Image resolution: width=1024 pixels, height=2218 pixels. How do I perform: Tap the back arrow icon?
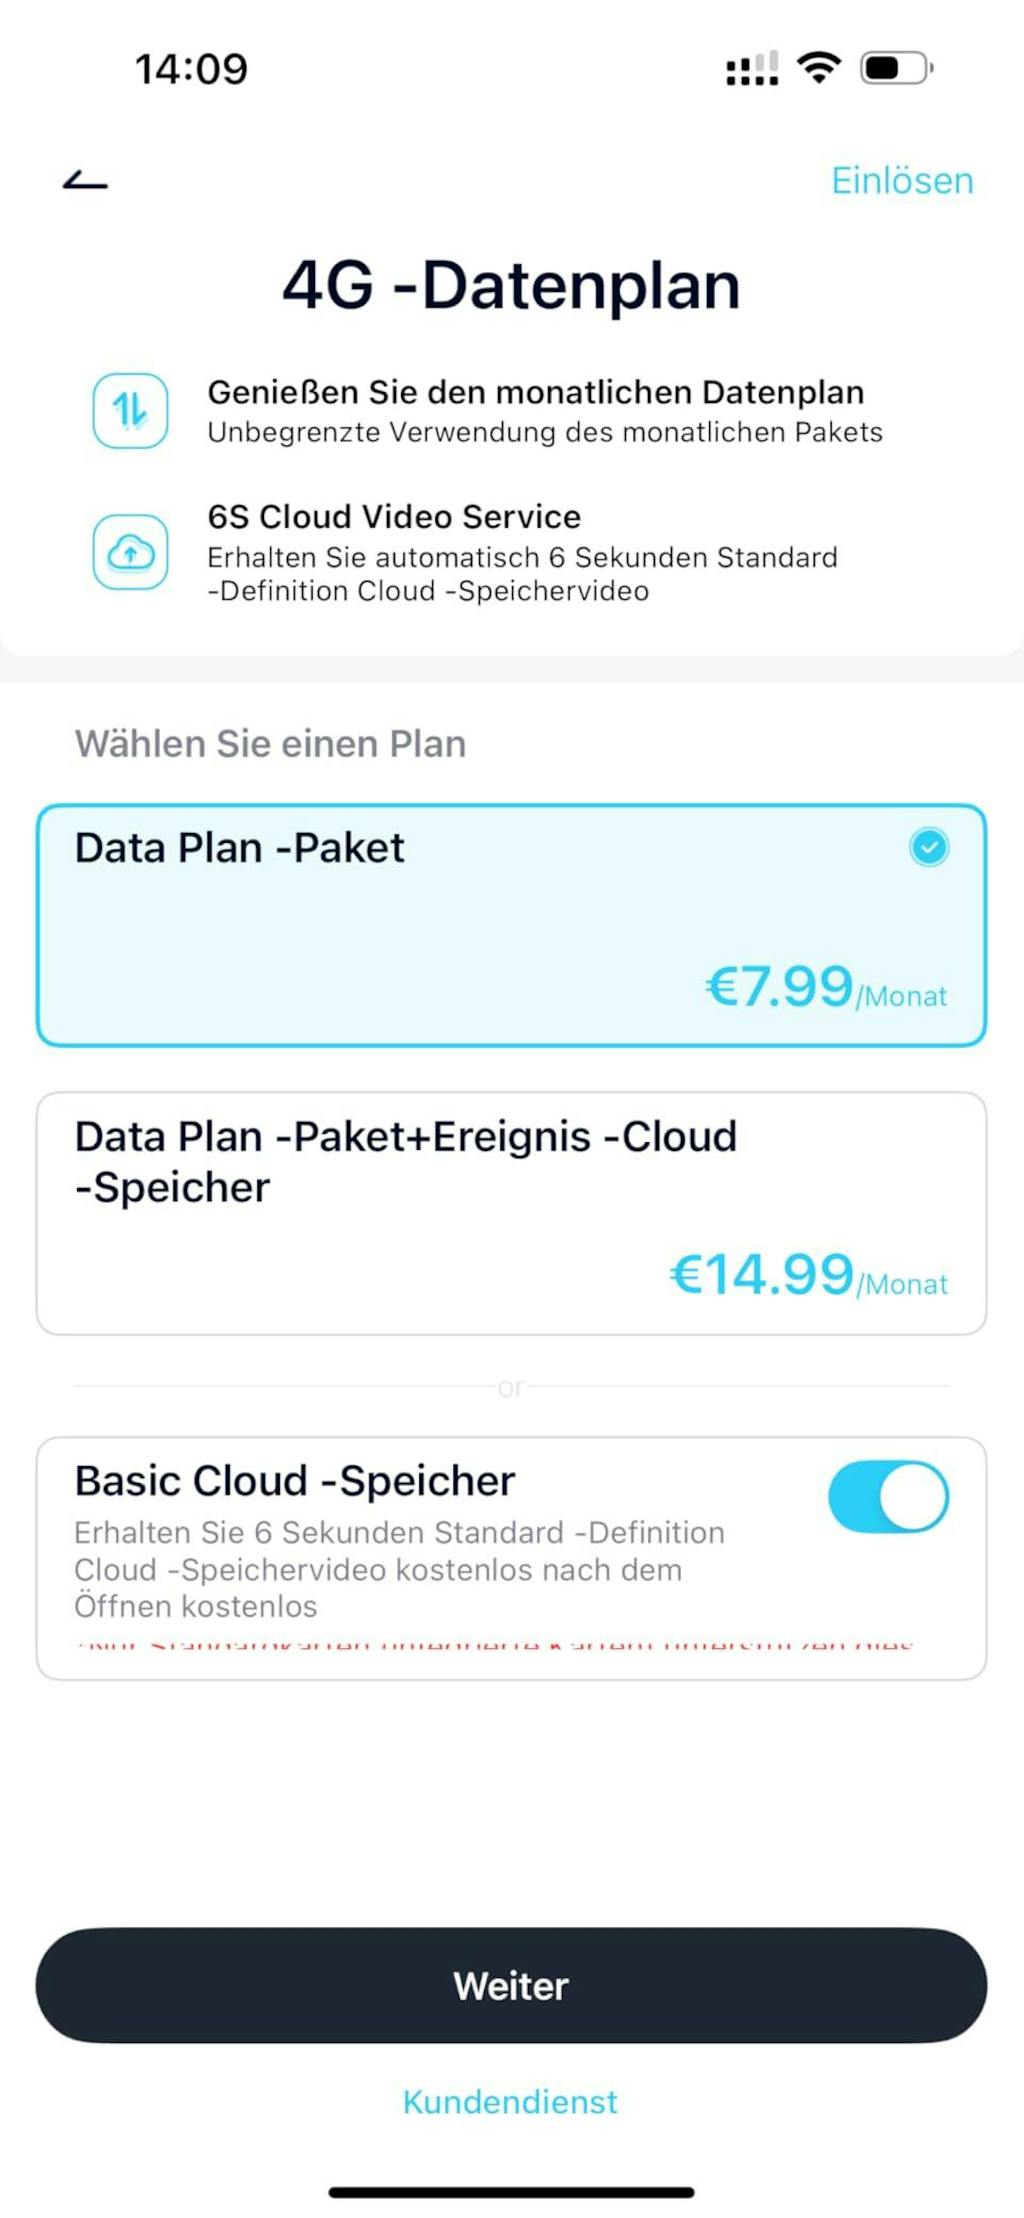[85, 181]
